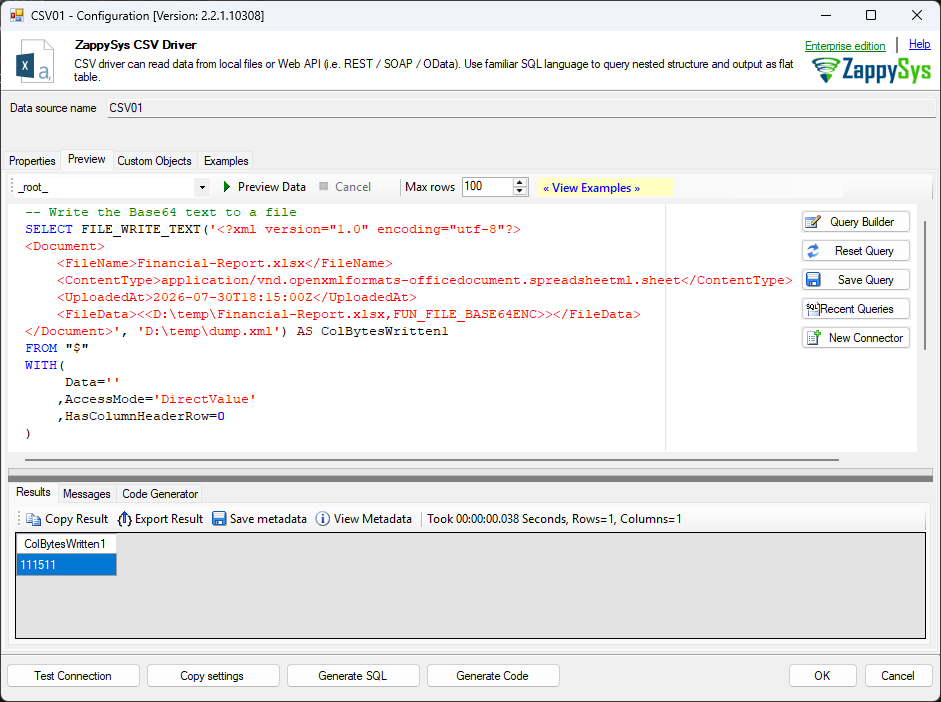Viewport: 941px width, 702px height.
Task: Click the Save metadata label
Action: click(268, 519)
